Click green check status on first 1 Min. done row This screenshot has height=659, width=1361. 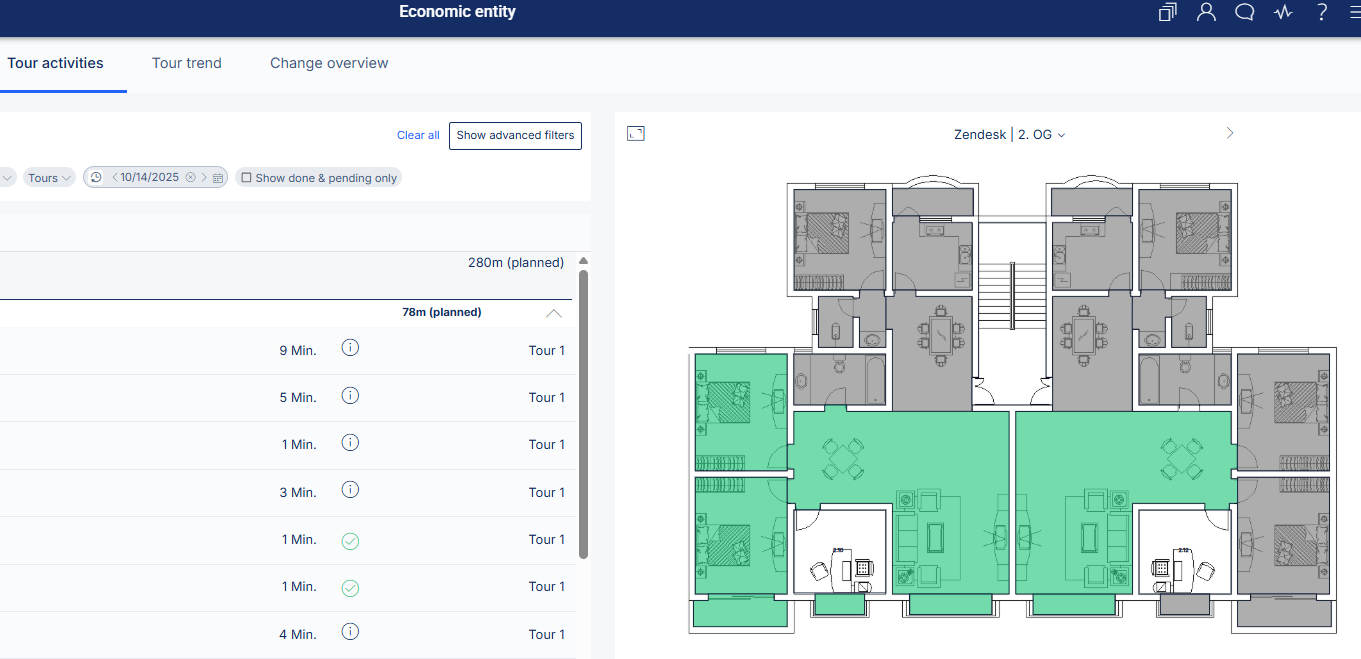[350, 541]
